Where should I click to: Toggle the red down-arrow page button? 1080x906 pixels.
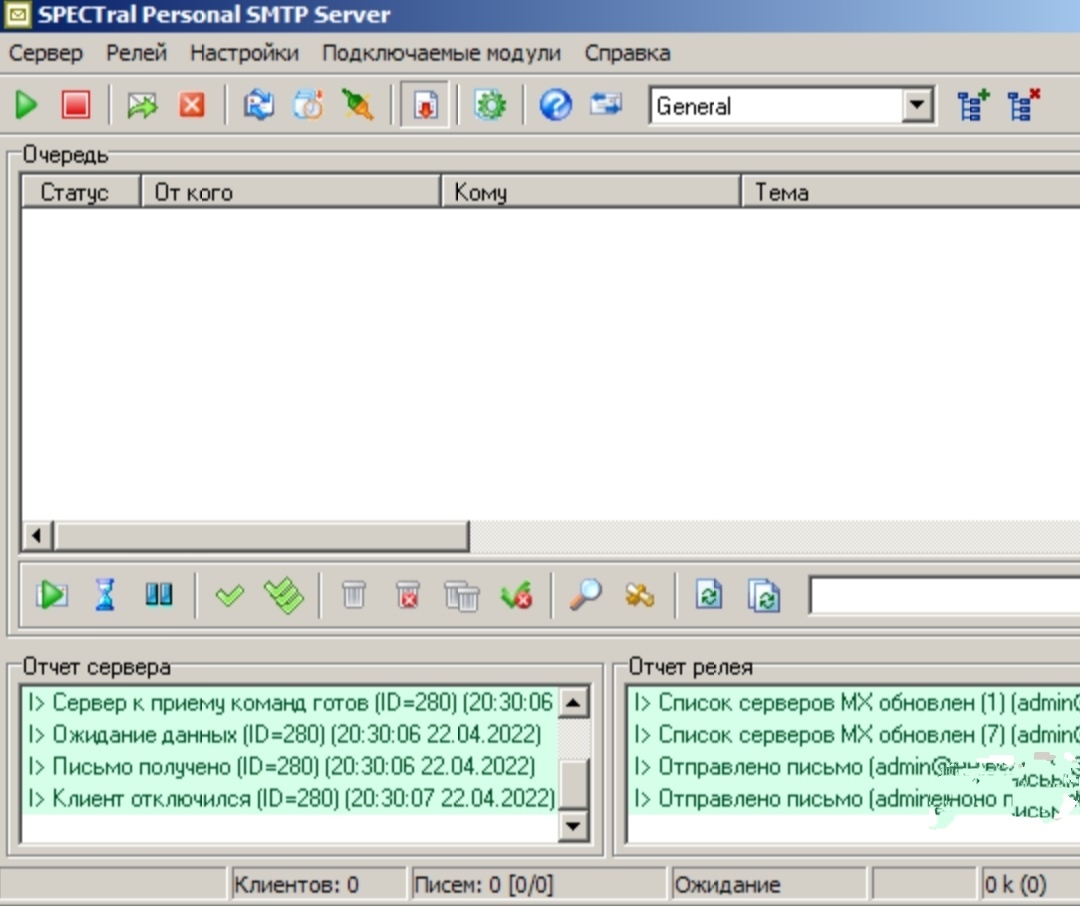425,105
